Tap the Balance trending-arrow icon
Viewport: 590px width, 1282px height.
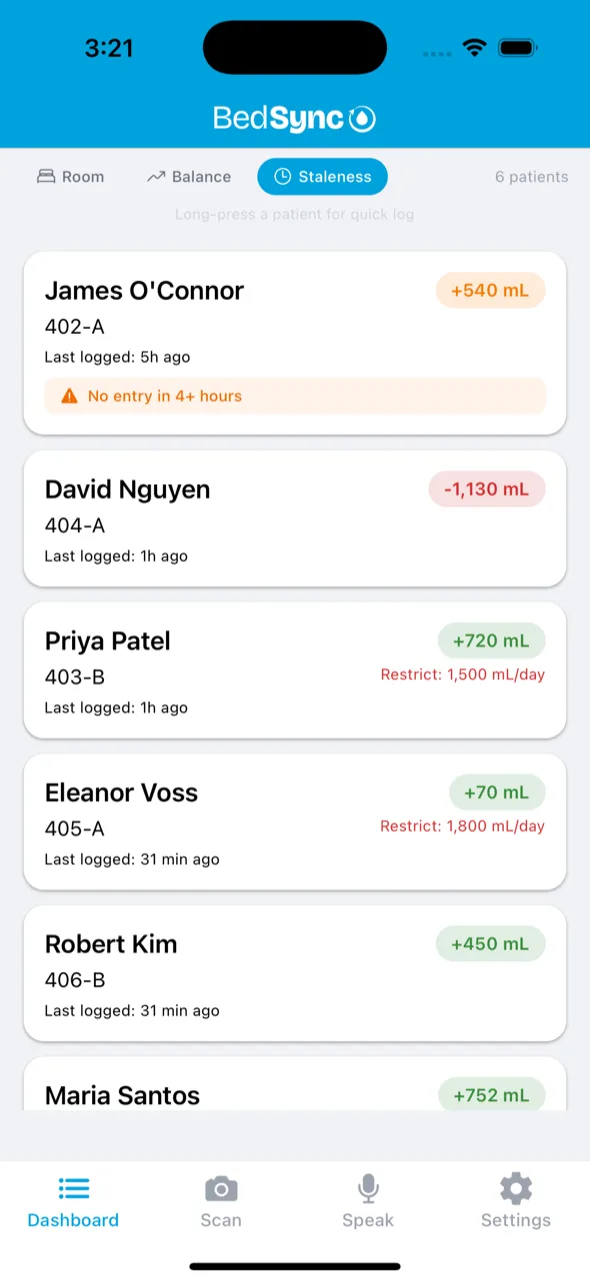(x=155, y=176)
